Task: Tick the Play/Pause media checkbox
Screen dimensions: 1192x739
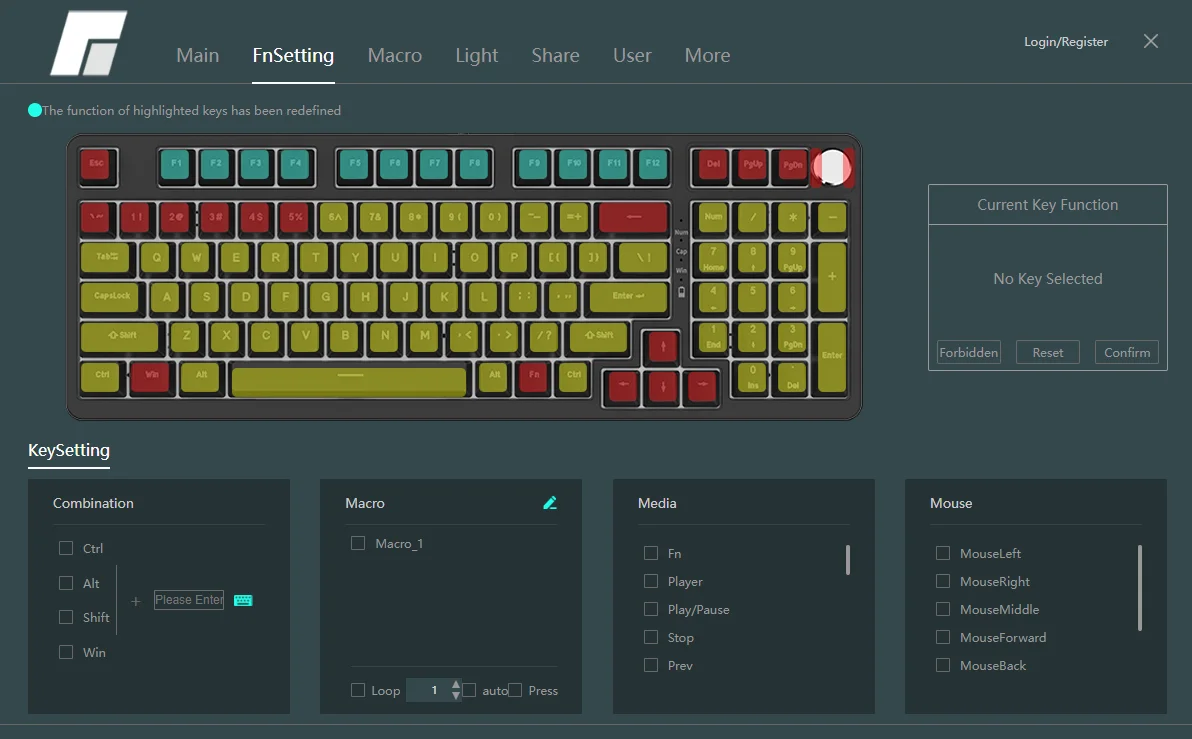Action: tap(651, 609)
